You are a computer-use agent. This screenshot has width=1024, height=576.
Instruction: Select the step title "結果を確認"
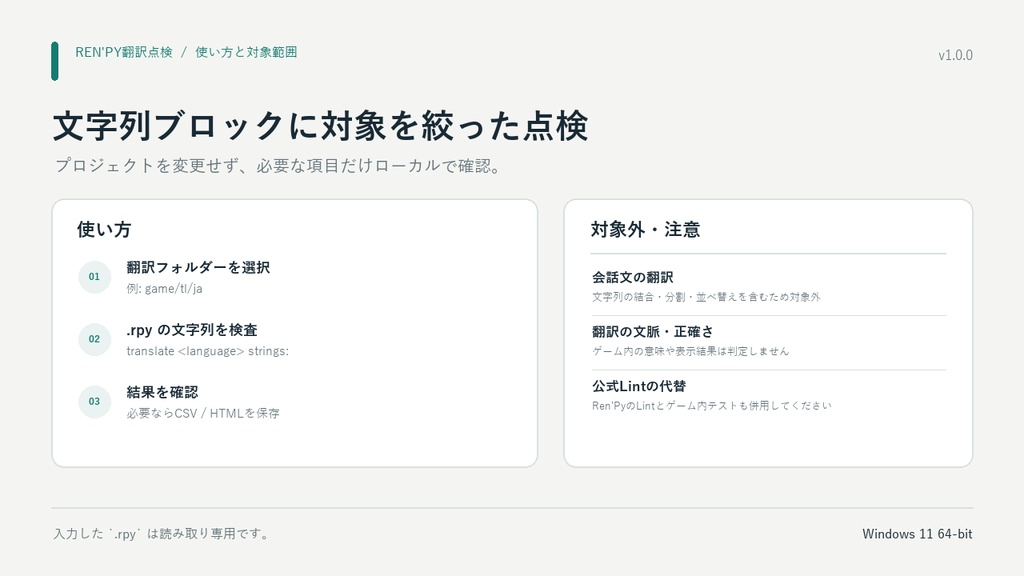pos(162,392)
